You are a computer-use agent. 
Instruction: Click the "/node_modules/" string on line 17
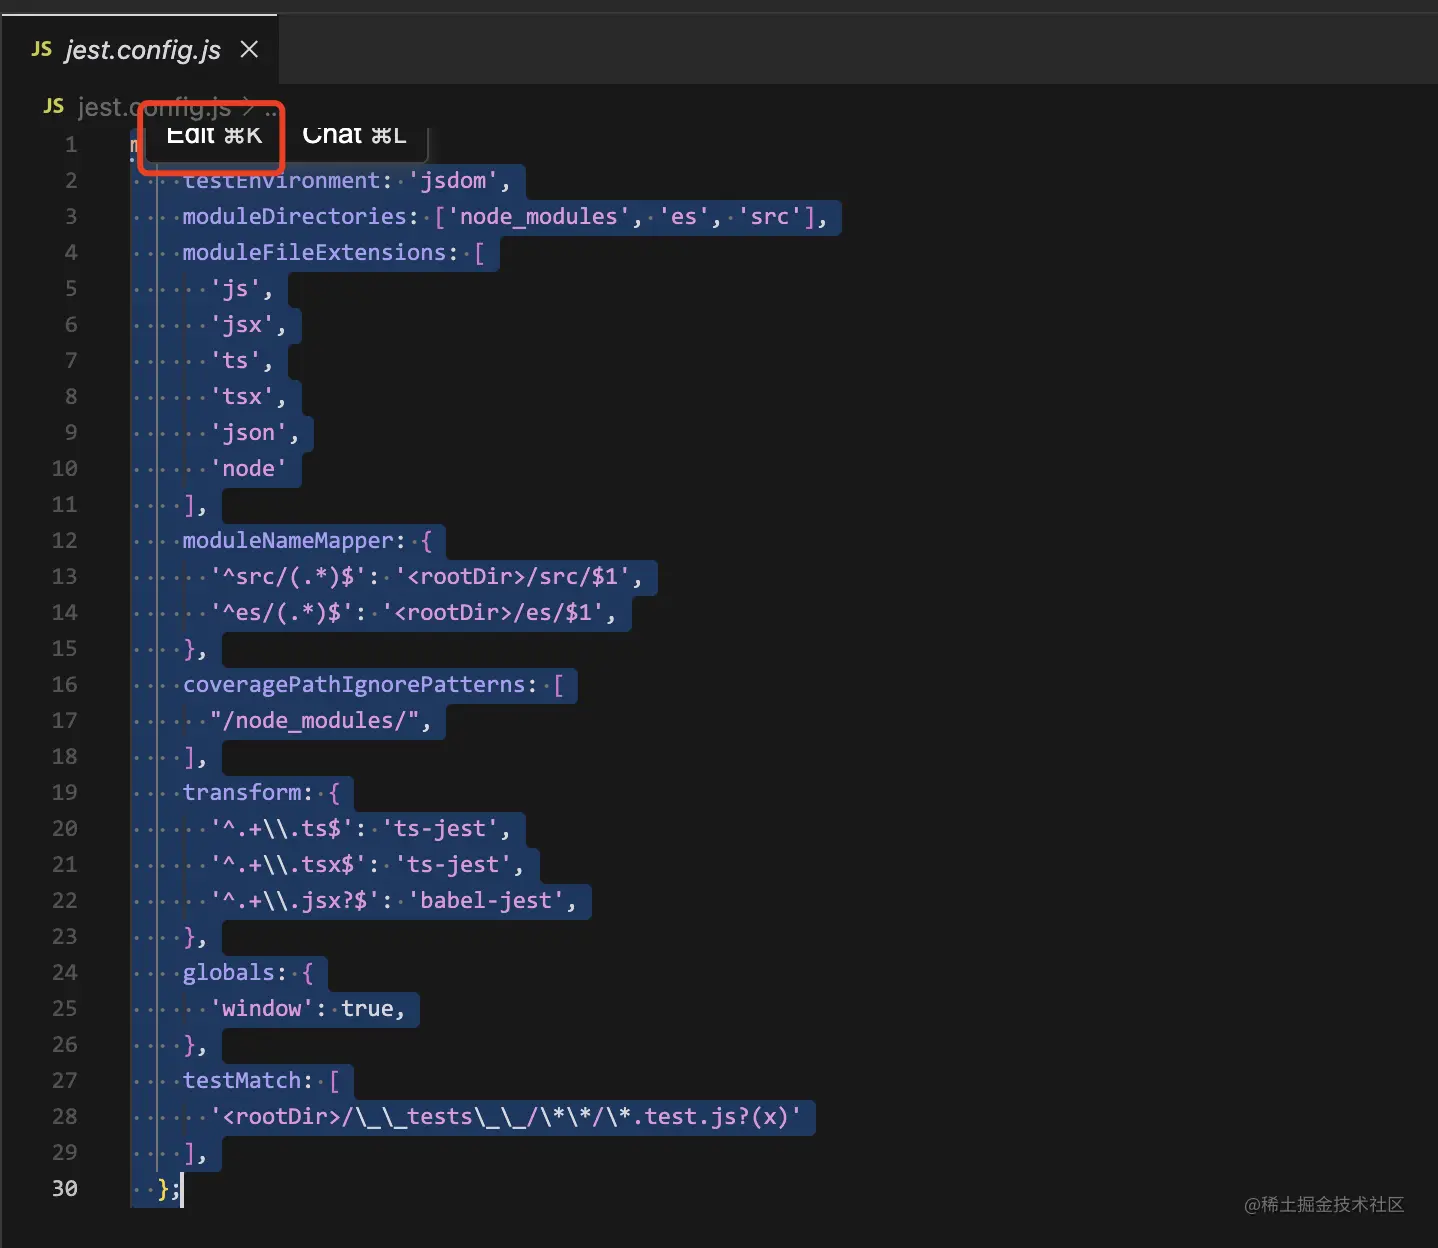(314, 720)
